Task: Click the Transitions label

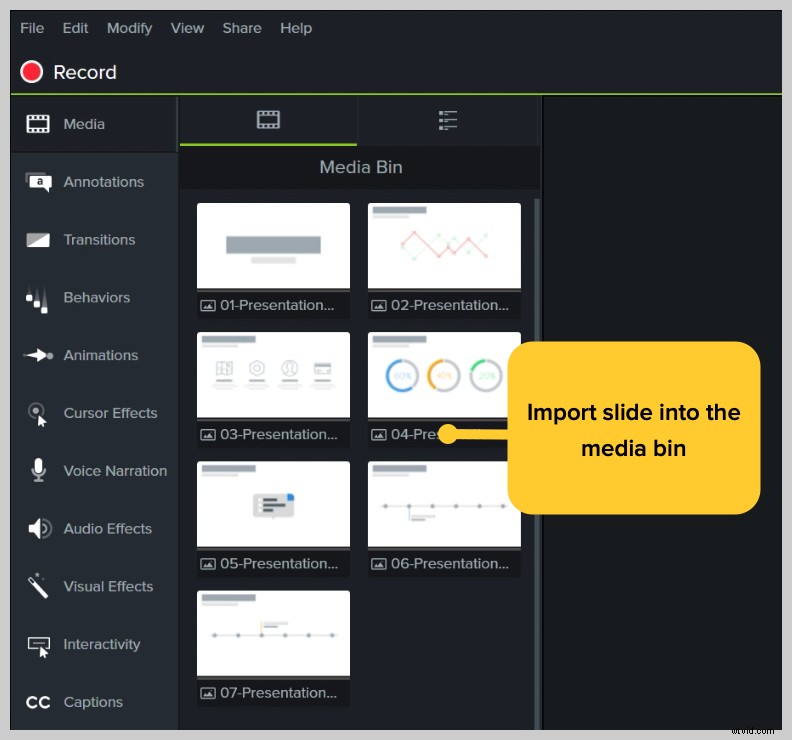Action: (x=100, y=239)
